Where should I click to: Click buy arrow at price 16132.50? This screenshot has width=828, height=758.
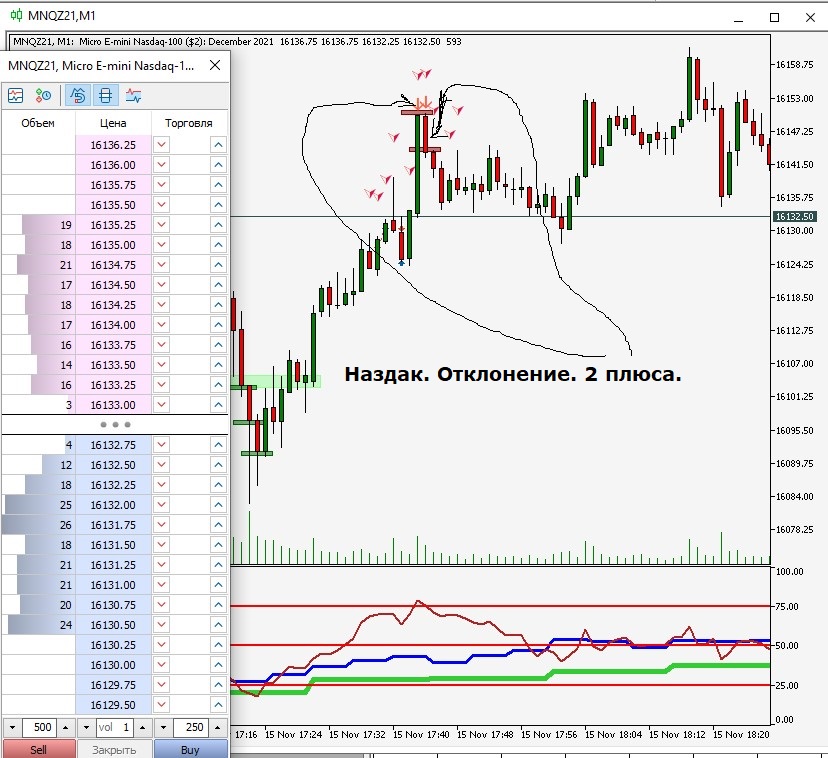(218, 465)
